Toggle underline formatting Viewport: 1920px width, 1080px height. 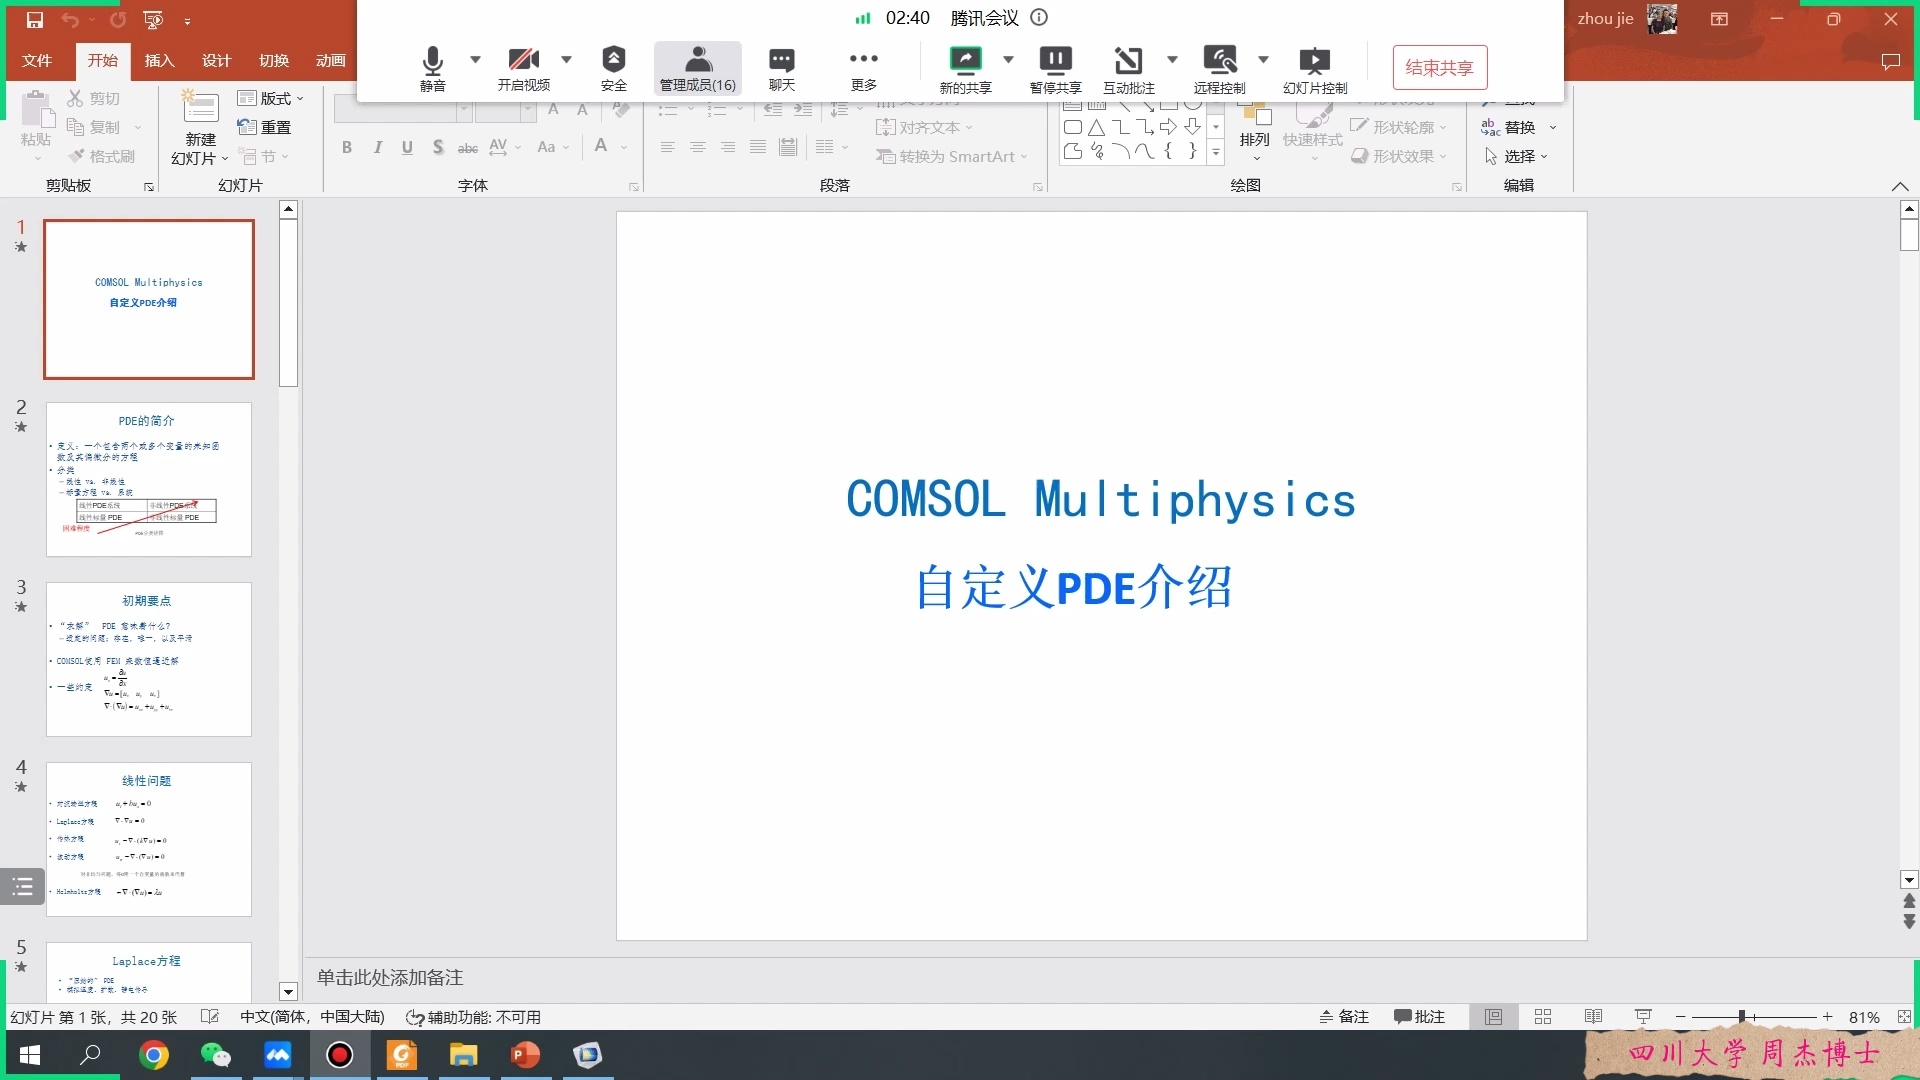(x=407, y=147)
